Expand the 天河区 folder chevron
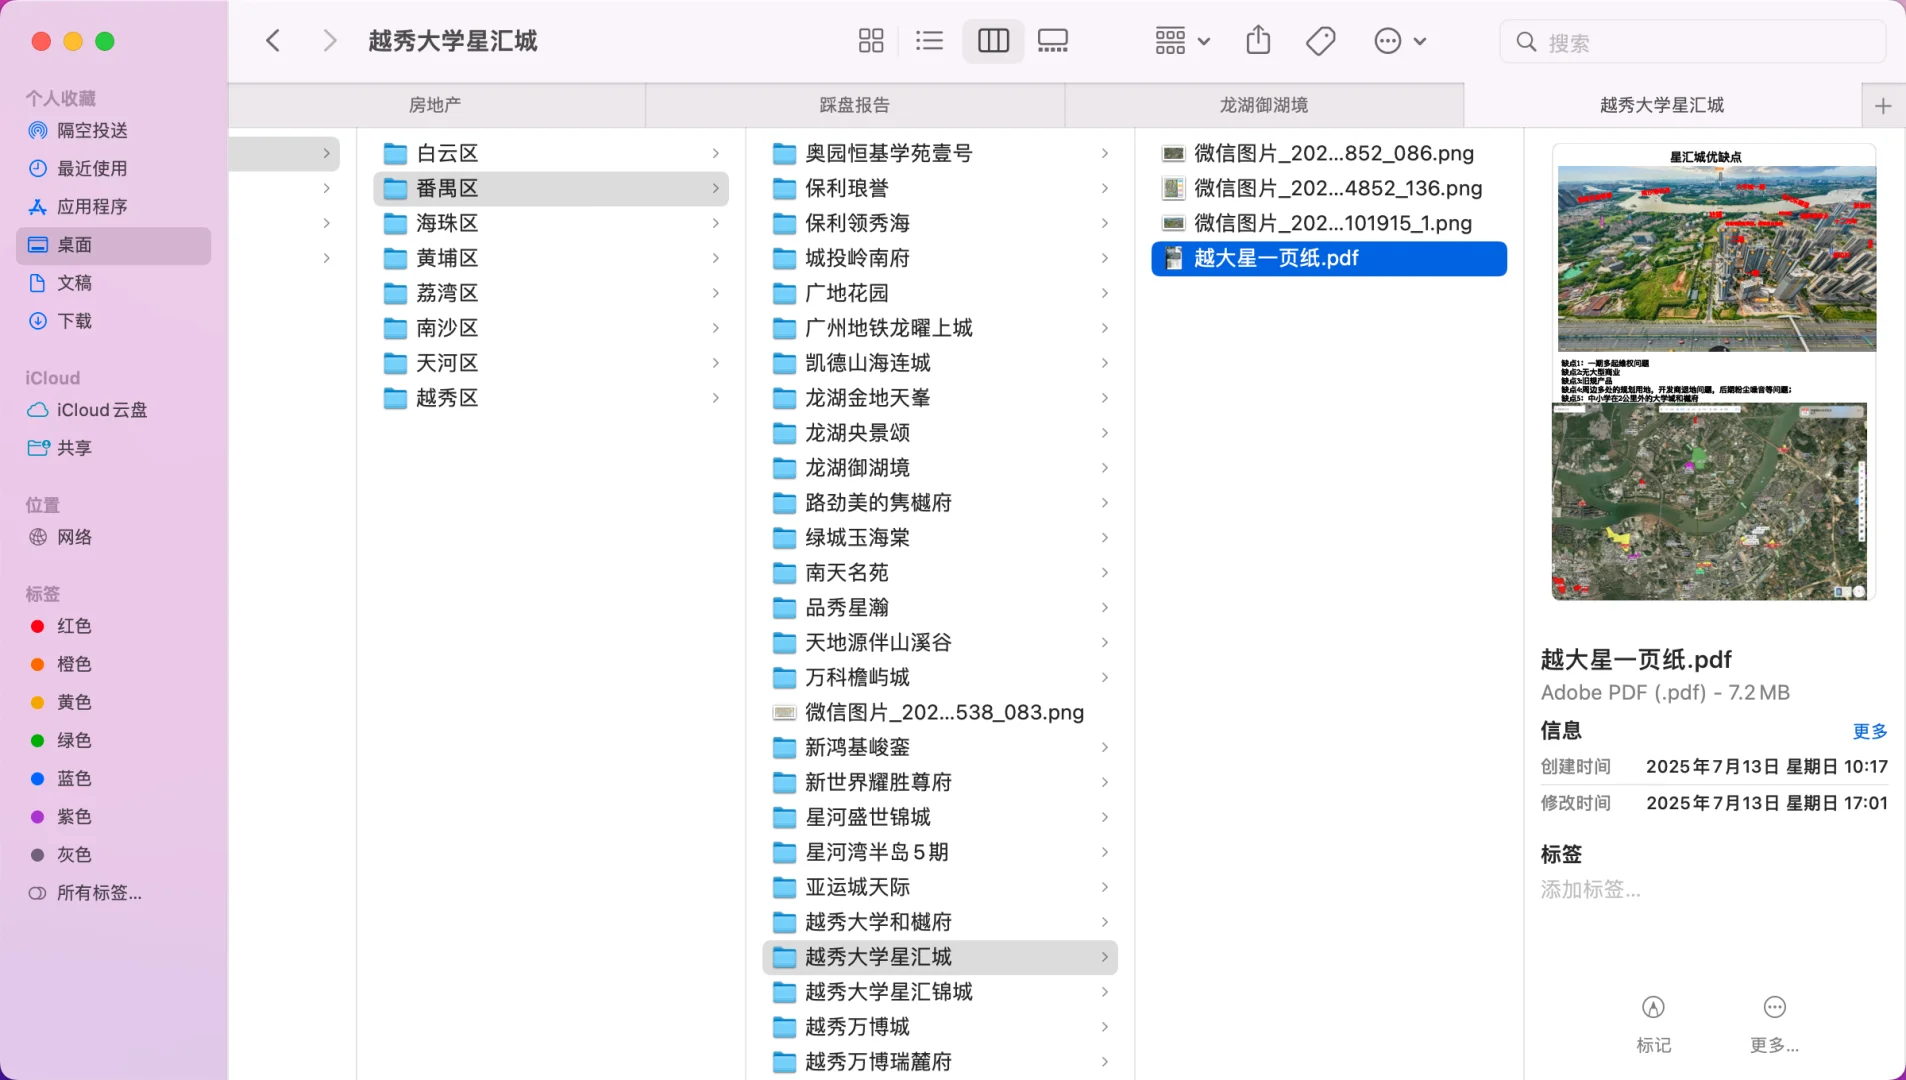This screenshot has height=1080, width=1906. (715, 363)
